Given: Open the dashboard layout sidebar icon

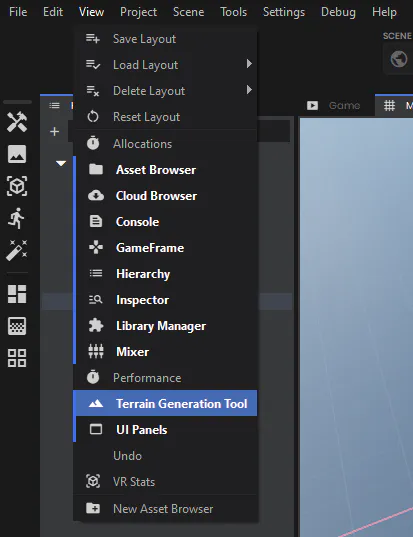Looking at the screenshot, I should (17, 294).
